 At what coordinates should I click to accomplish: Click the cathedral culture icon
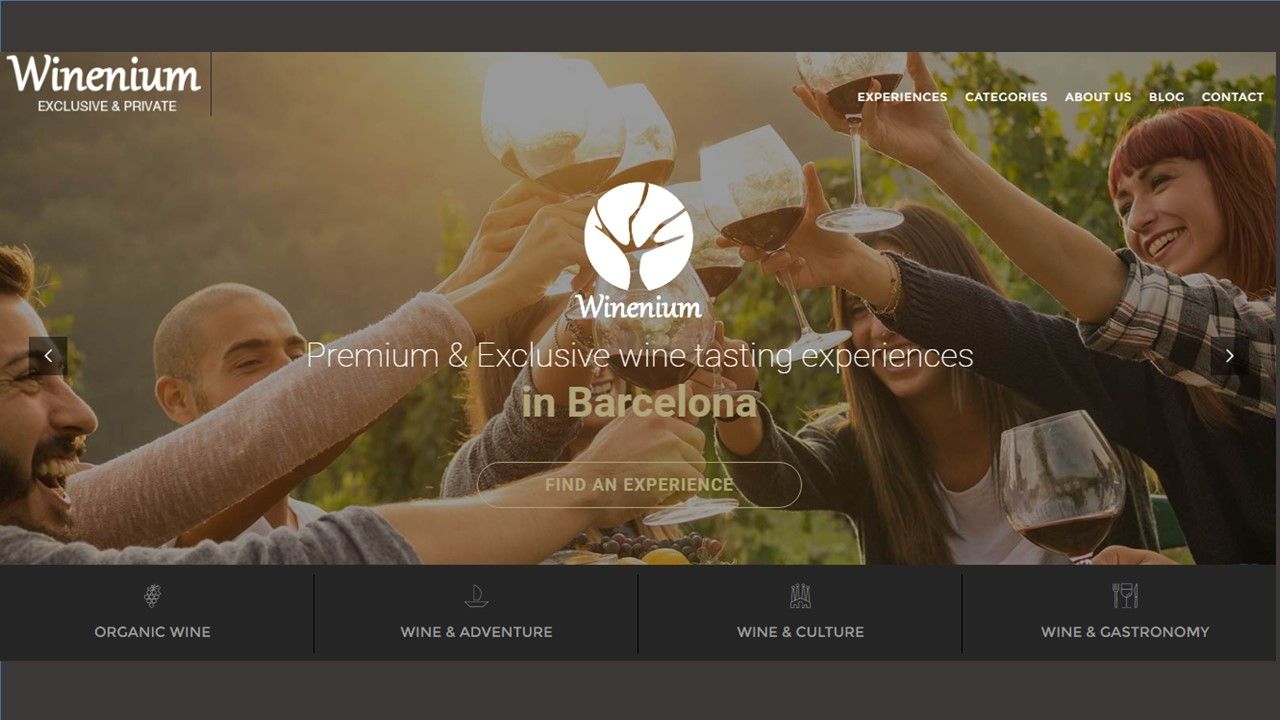pyautogui.click(x=800, y=596)
